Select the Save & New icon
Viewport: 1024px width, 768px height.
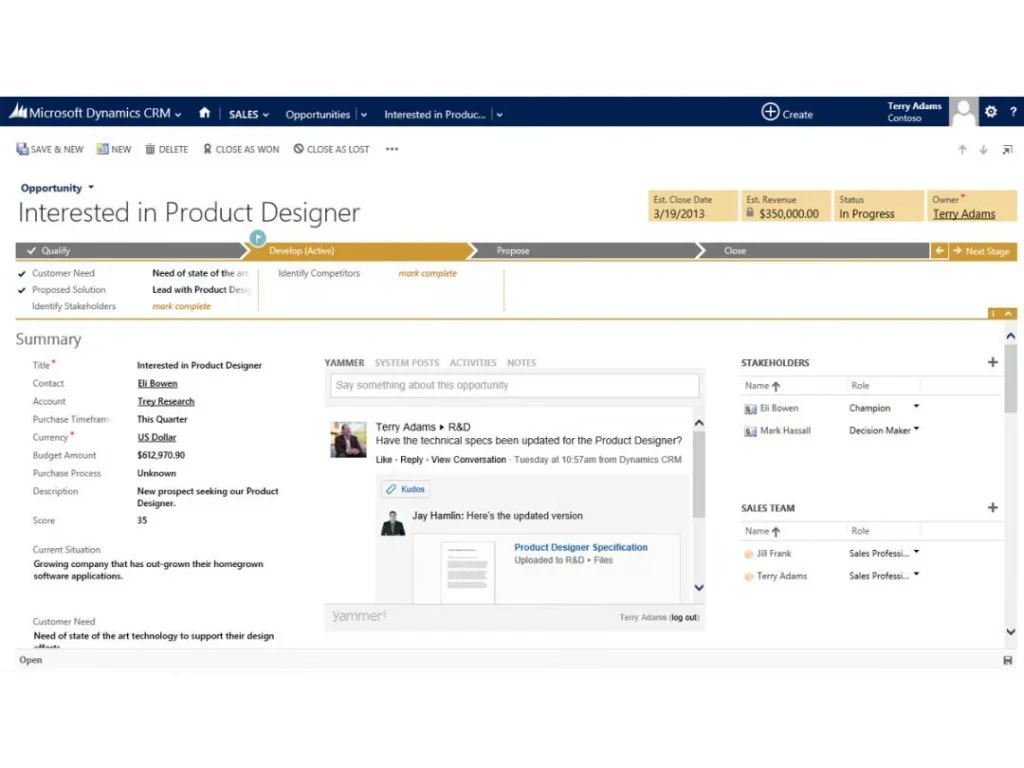tap(22, 149)
